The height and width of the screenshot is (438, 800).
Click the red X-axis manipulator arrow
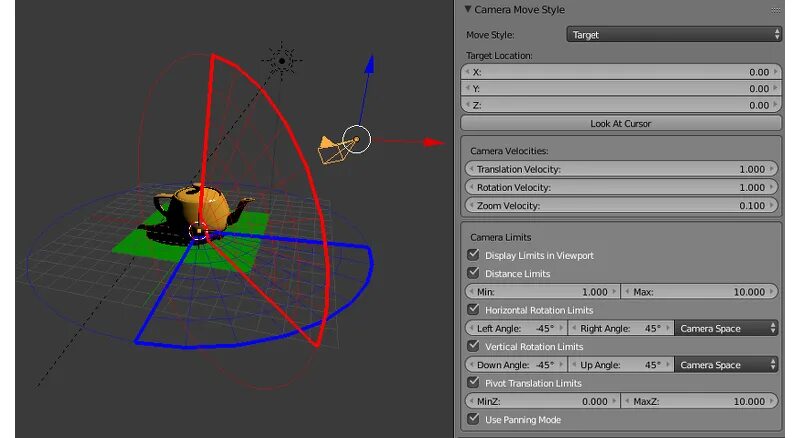click(434, 142)
